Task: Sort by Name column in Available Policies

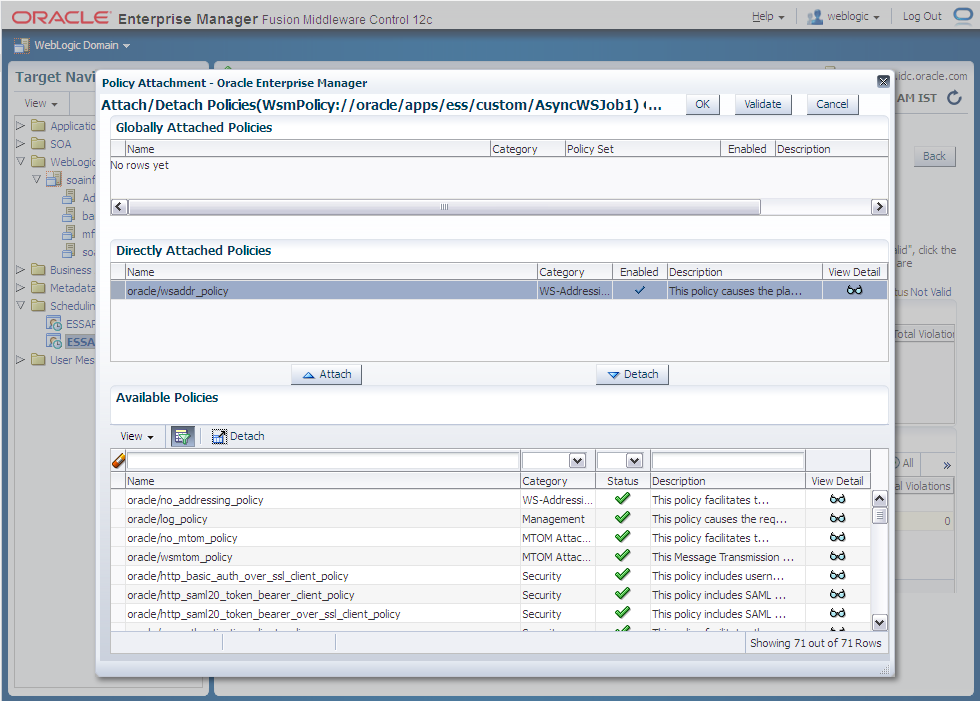Action: [323, 481]
